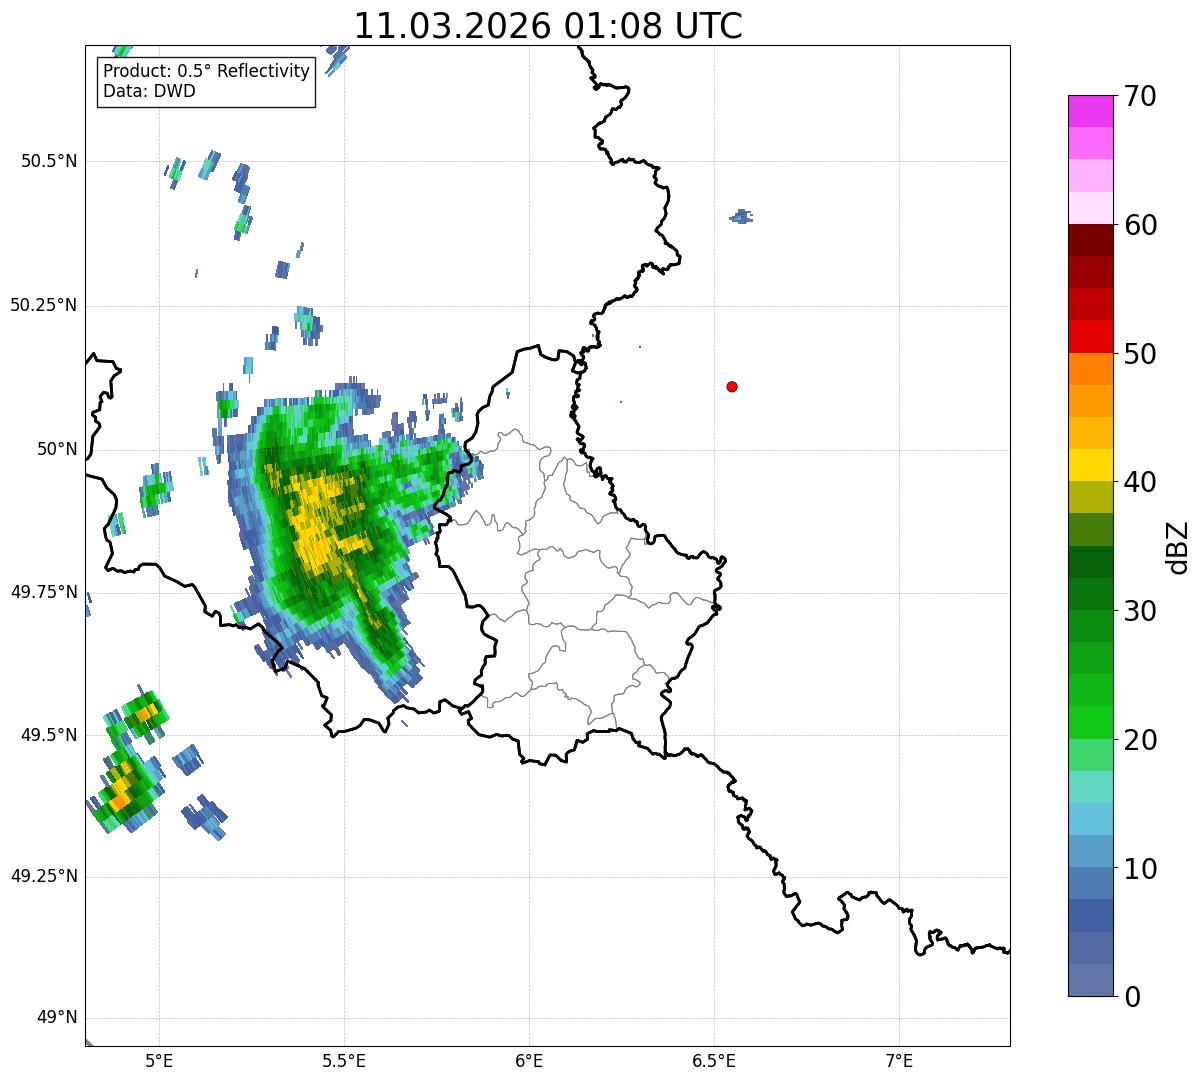Click the colorbar label "20"
Screen dimensions: 1202x1081
point(1141,740)
